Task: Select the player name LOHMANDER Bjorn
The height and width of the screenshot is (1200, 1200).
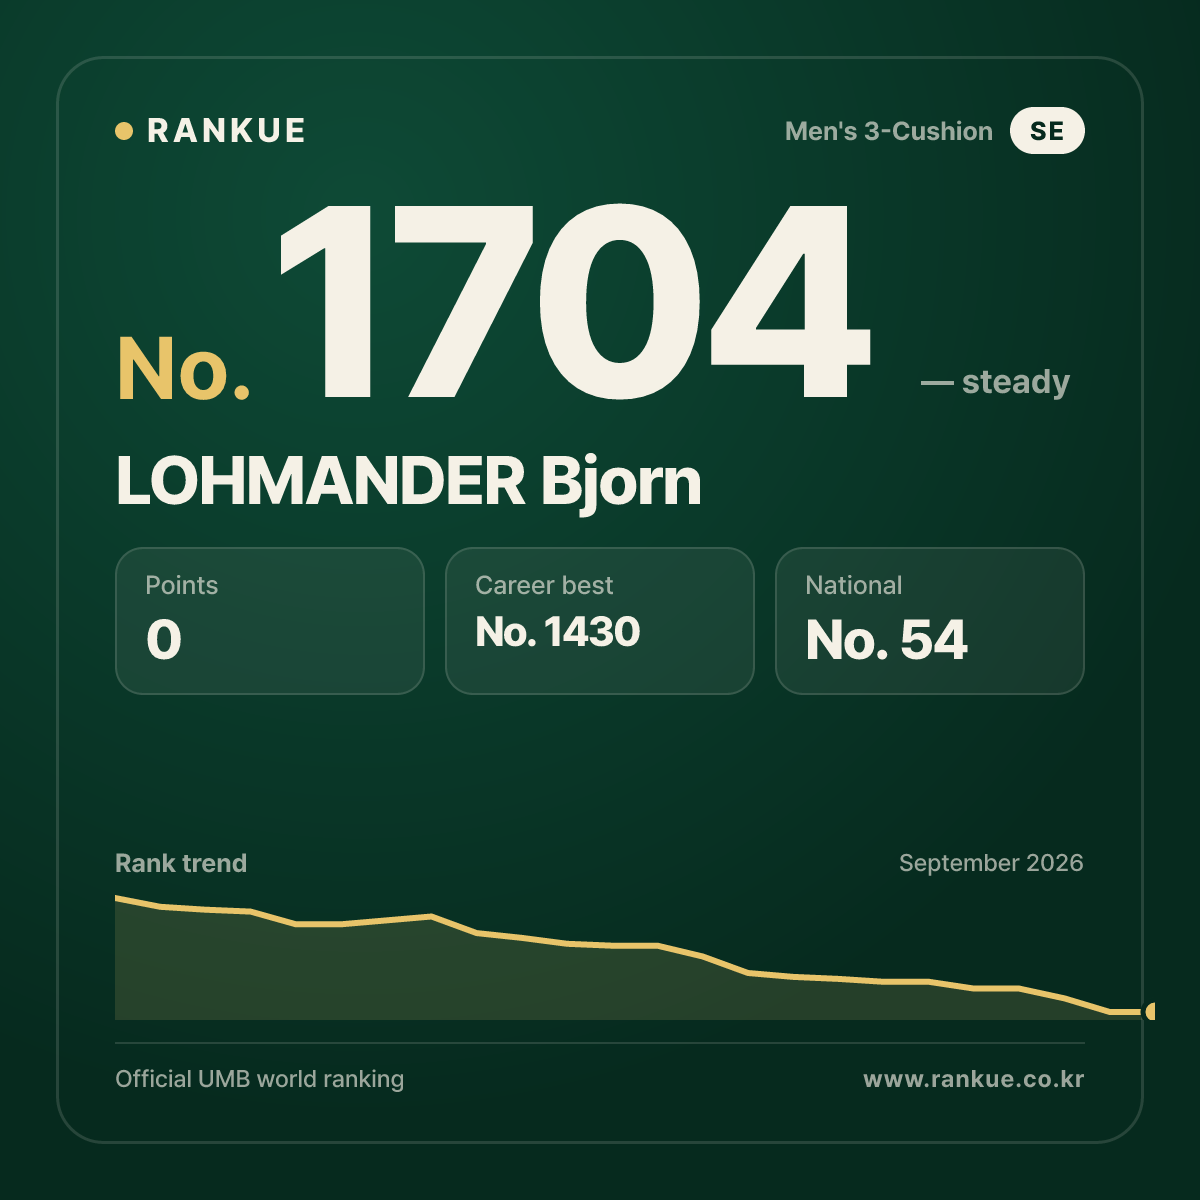Action: [x=409, y=481]
